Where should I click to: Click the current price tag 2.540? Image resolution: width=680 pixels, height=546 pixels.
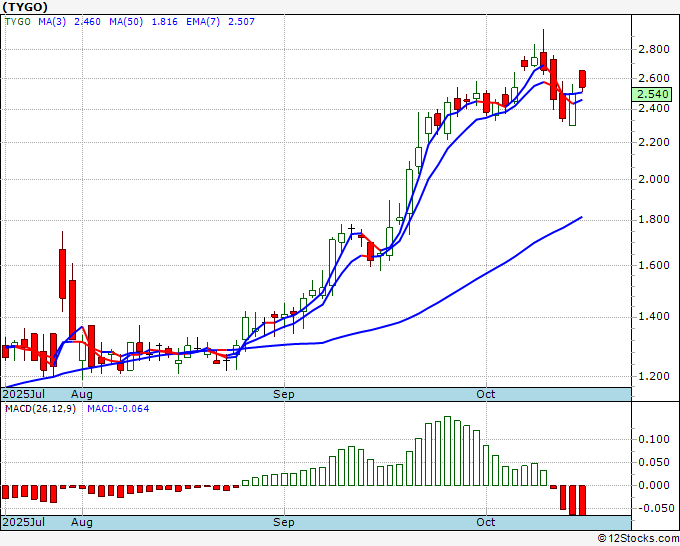(652, 94)
